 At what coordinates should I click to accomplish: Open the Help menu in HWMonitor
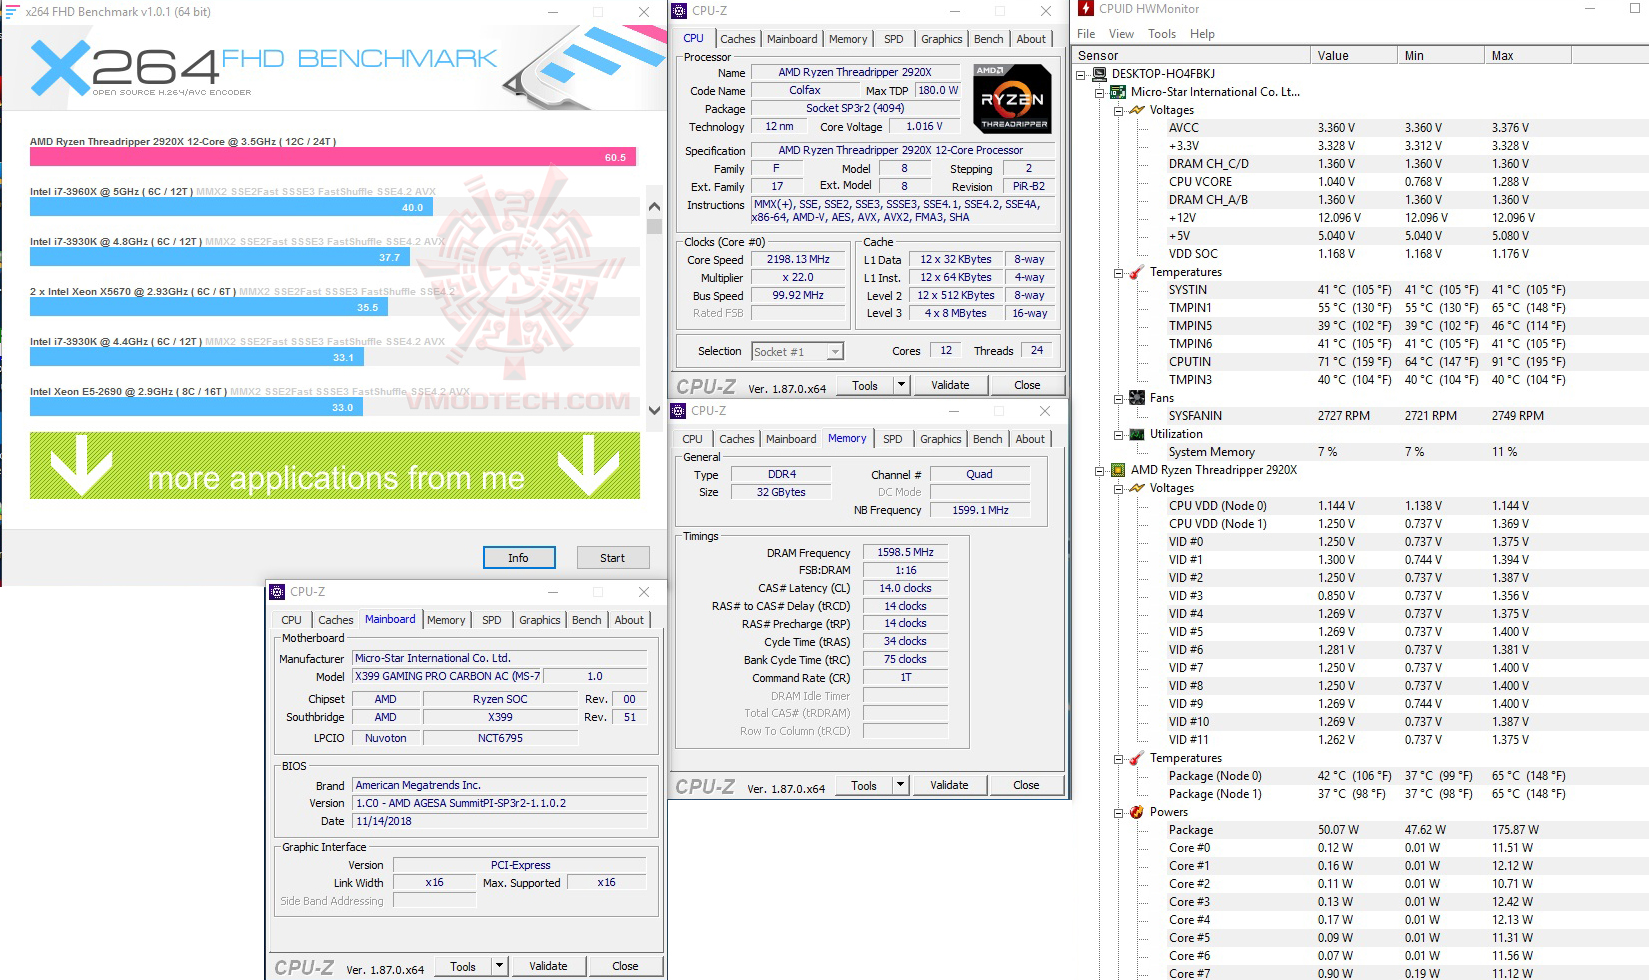point(1202,34)
